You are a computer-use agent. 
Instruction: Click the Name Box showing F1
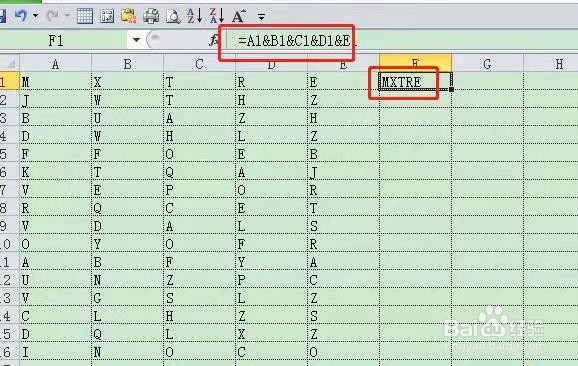coord(63,40)
